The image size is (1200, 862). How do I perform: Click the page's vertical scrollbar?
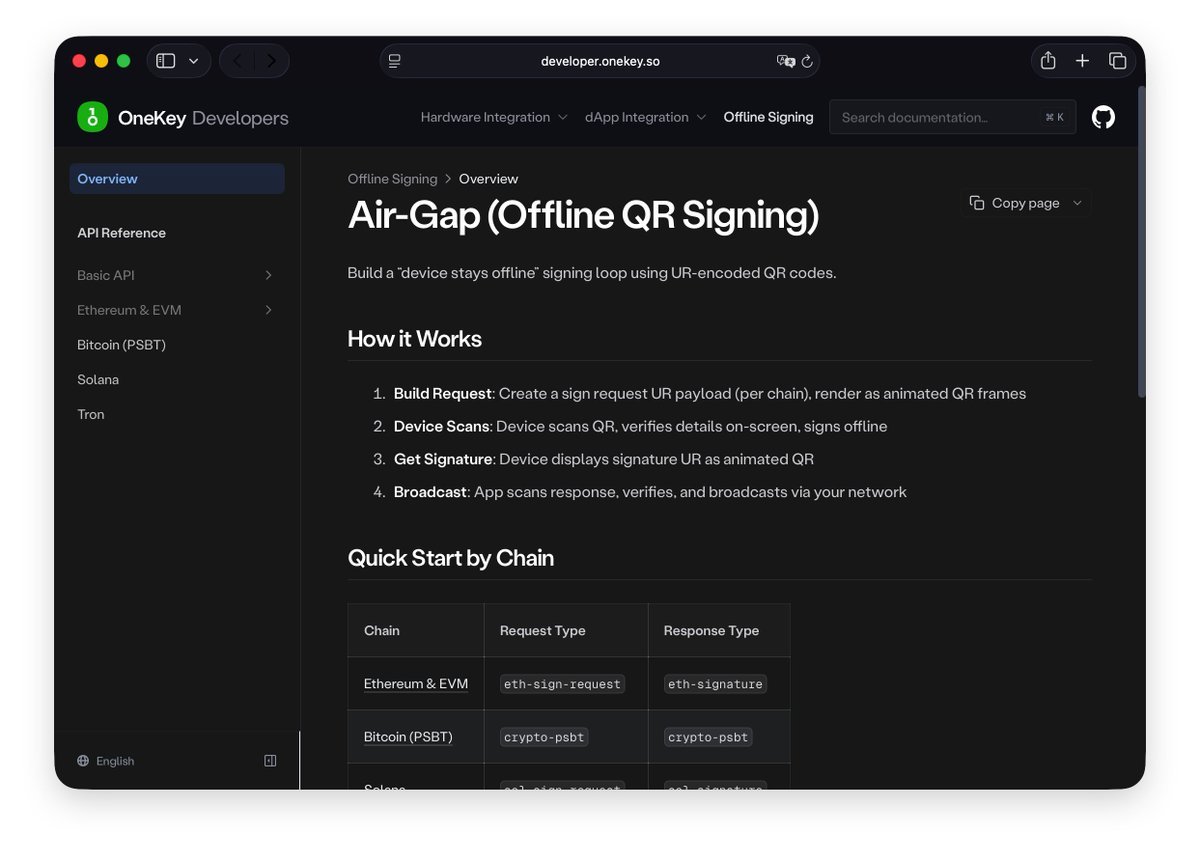click(x=1141, y=240)
